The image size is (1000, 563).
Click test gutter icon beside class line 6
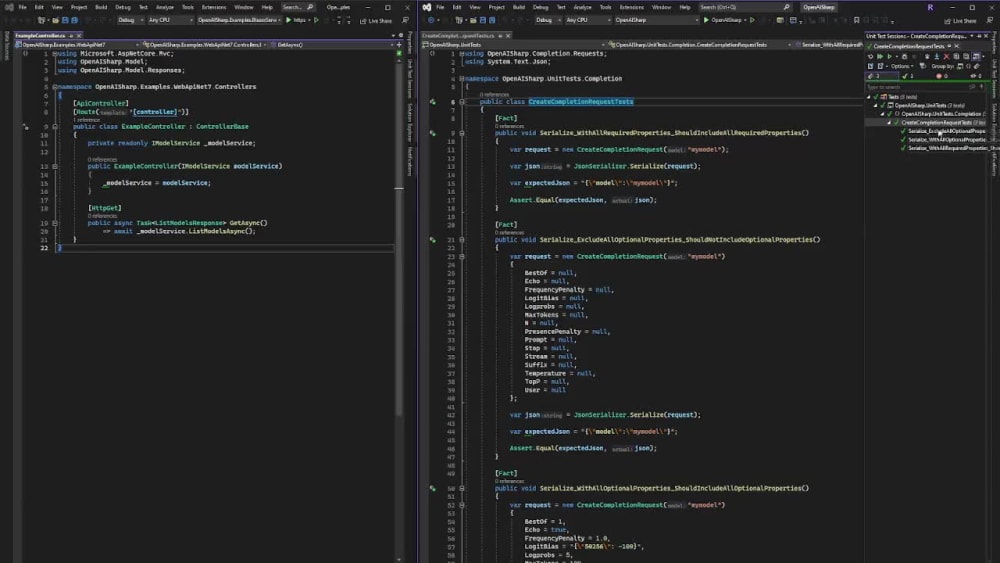pos(433,101)
